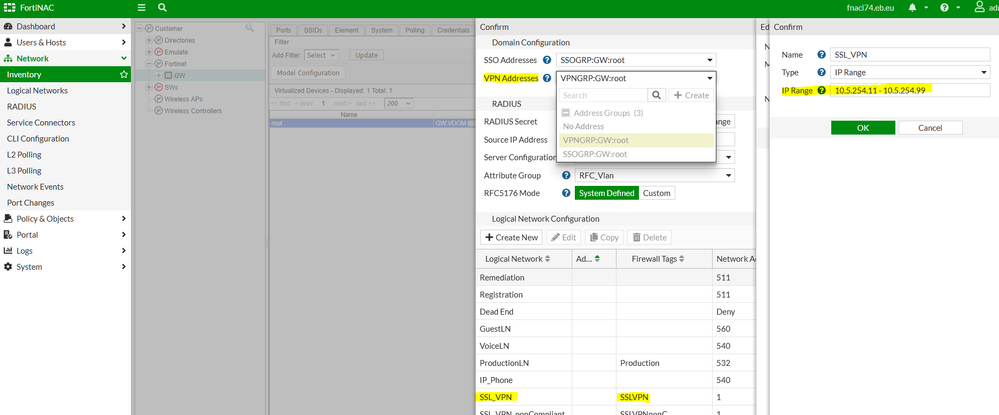Viewport: 999px width, 415px height.
Task: Switch RFC5176 mode to Custom
Action: point(656,193)
